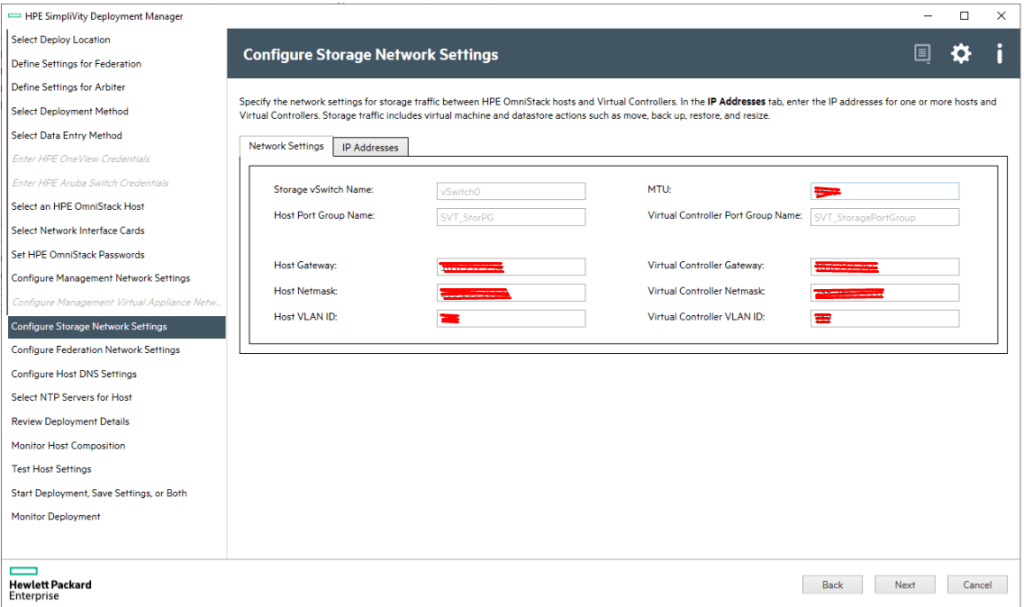Maximize the Deployment Manager window
The height and width of the screenshot is (607, 1024).
click(x=964, y=16)
